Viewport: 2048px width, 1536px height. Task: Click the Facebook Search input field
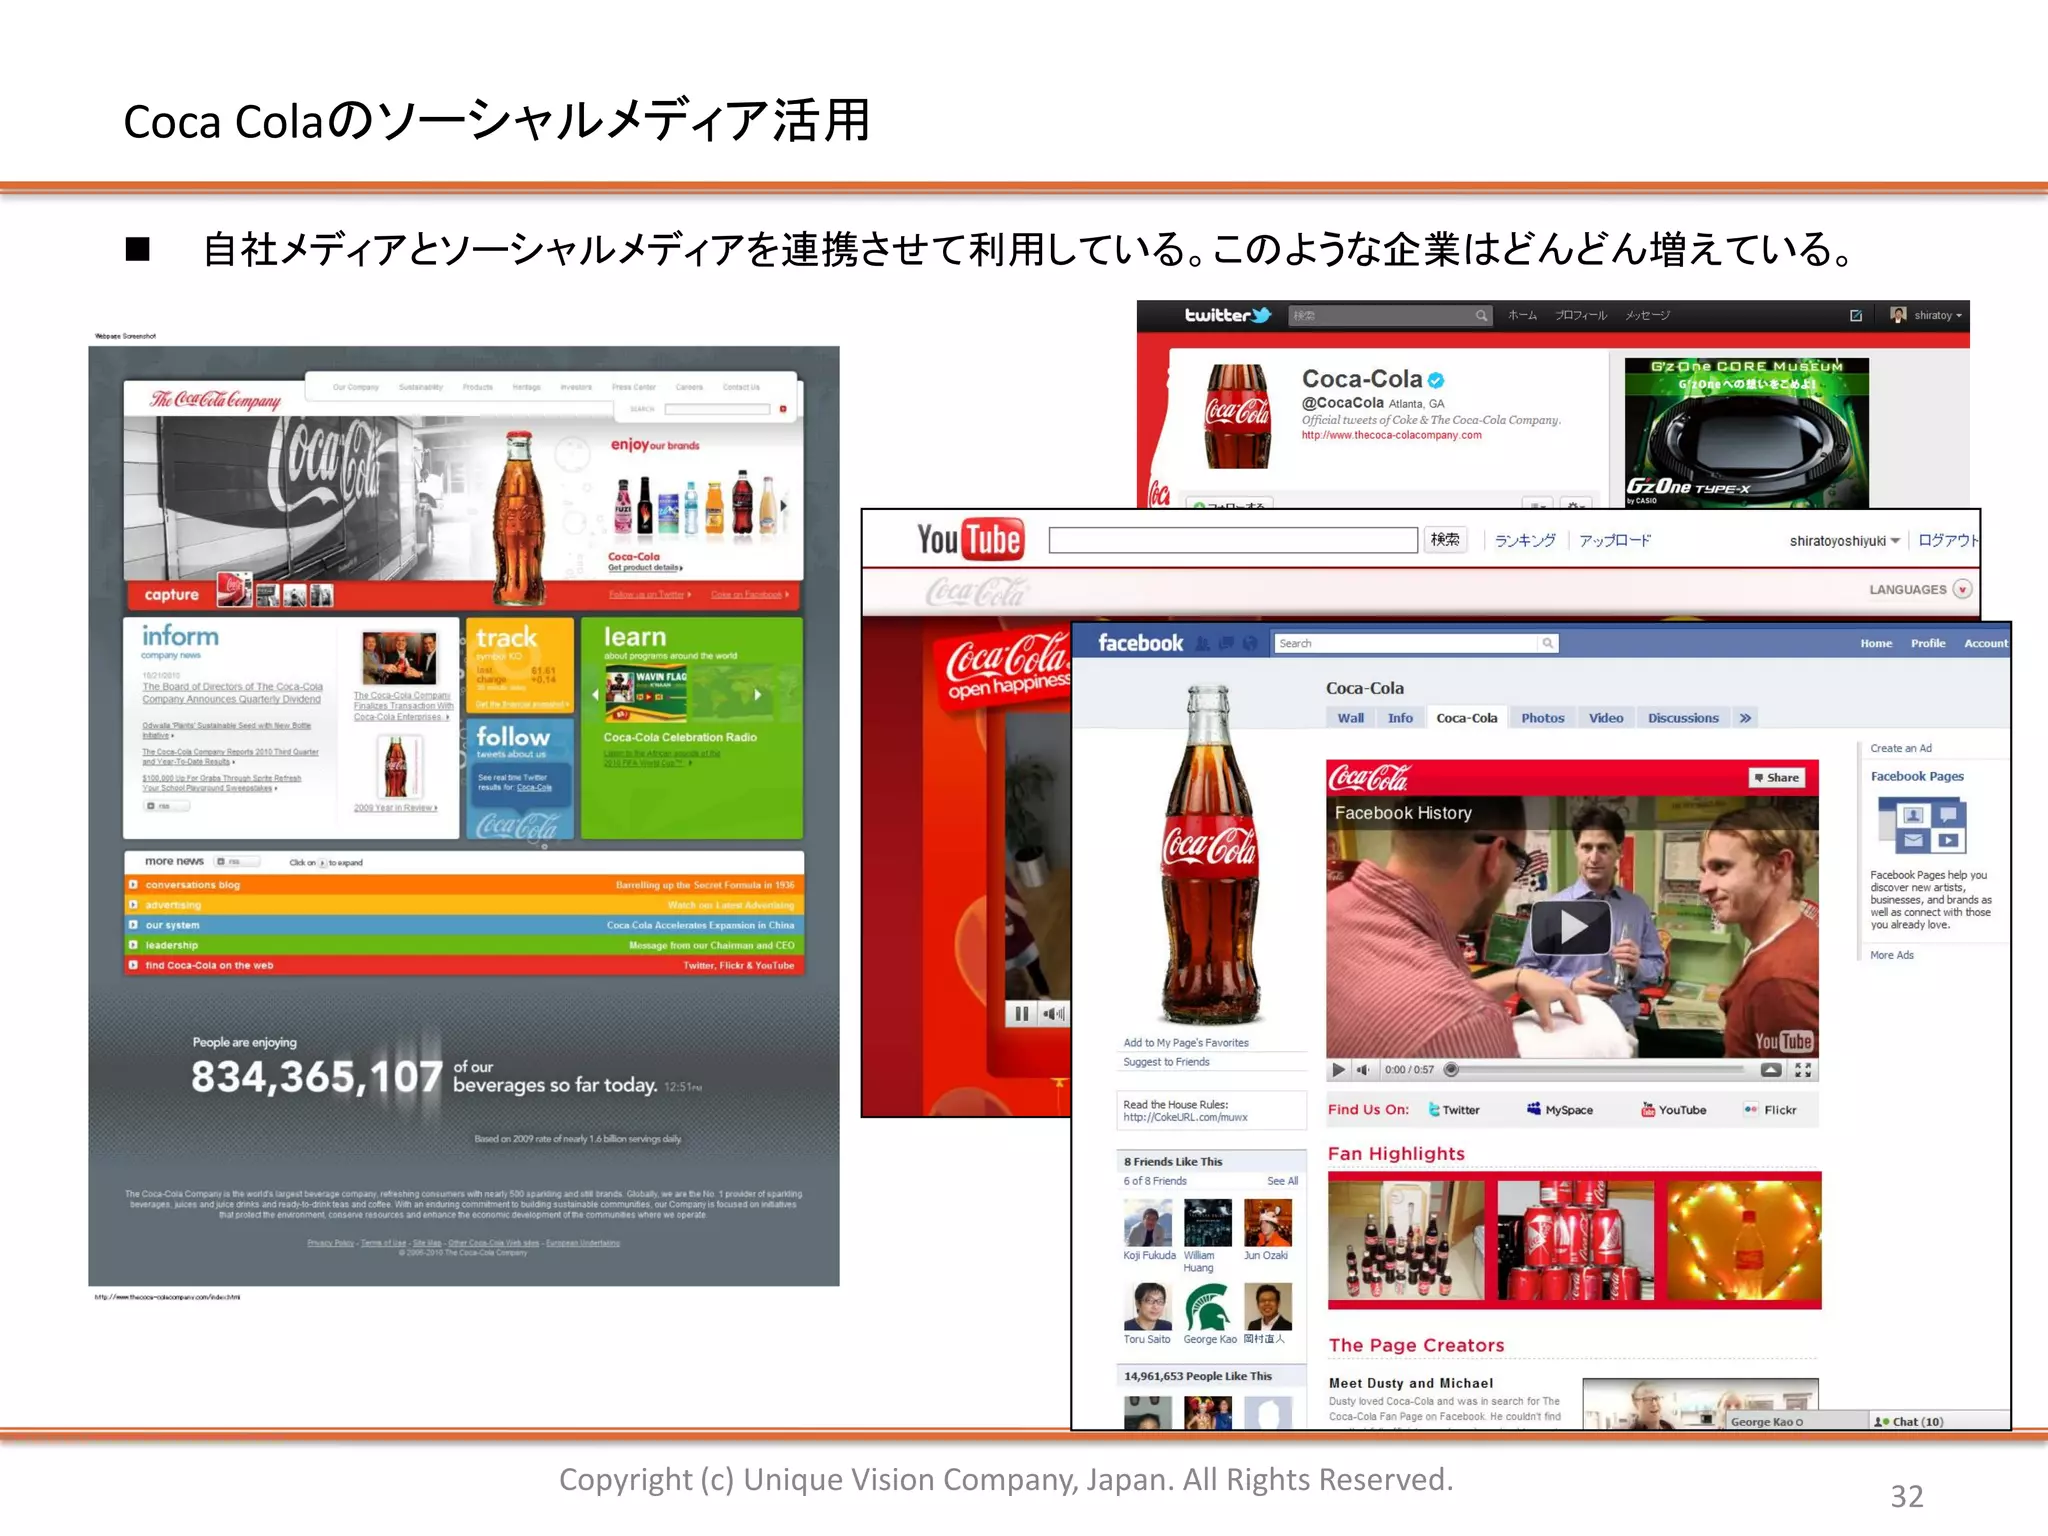[x=1406, y=643]
